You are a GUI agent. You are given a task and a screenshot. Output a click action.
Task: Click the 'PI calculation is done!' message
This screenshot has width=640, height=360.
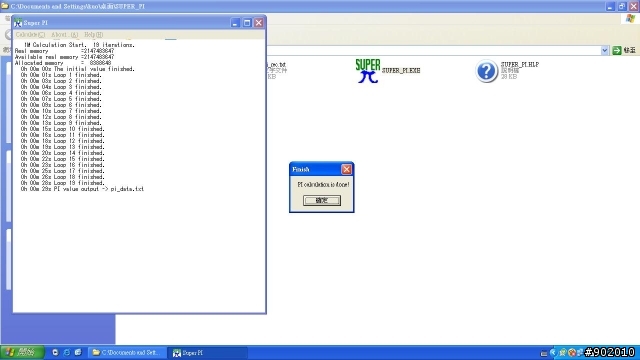(323, 185)
